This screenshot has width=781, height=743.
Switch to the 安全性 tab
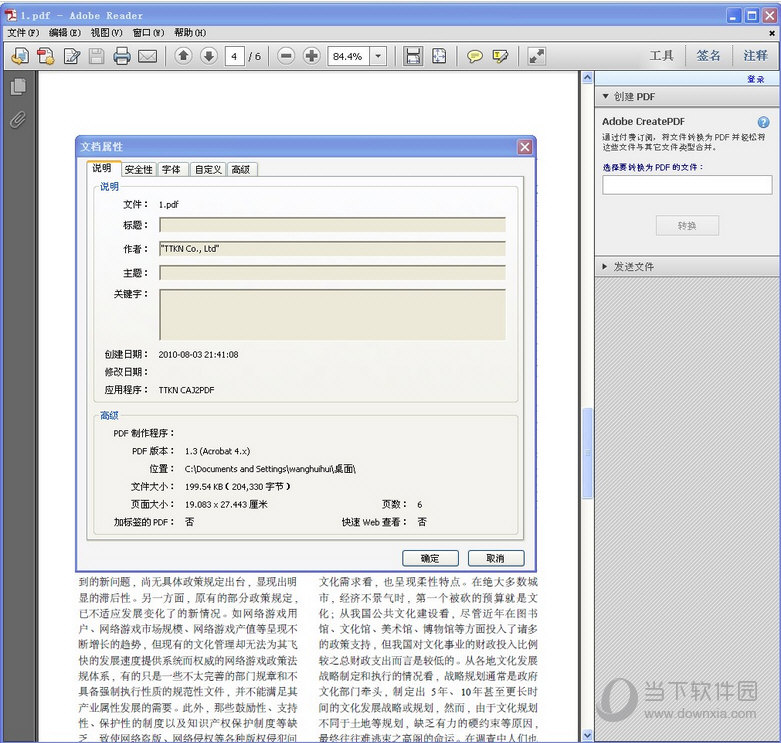pyautogui.click(x=139, y=170)
